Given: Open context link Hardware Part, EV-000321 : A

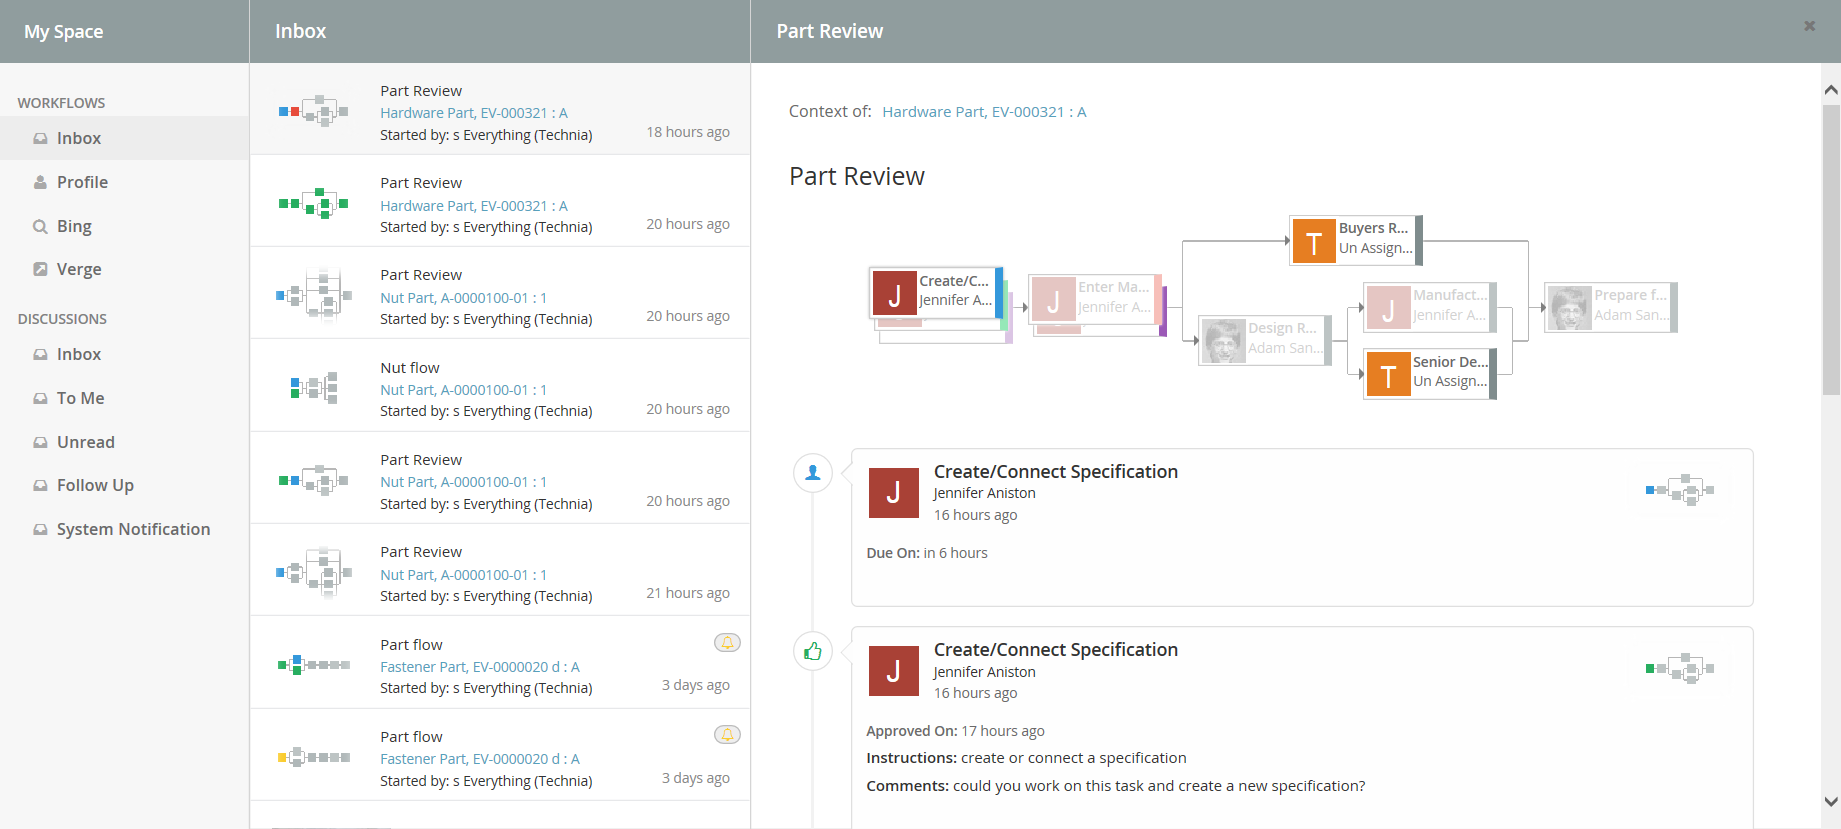Looking at the screenshot, I should tap(983, 112).
